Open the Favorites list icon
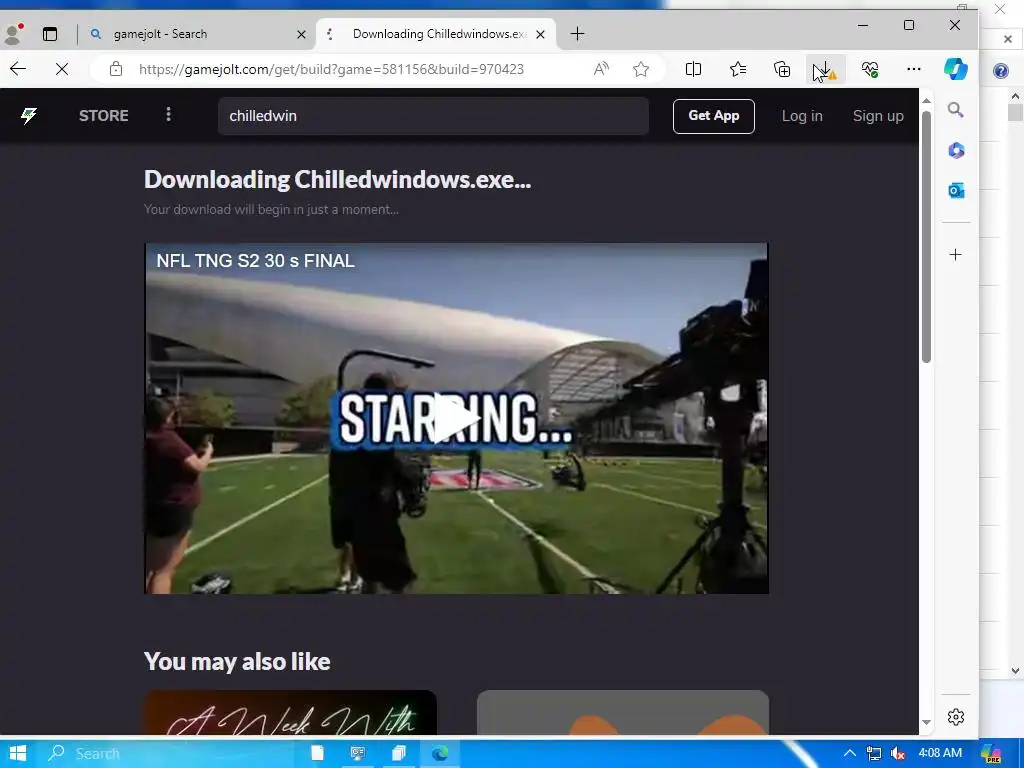The width and height of the screenshot is (1024, 768). pyautogui.click(x=738, y=69)
